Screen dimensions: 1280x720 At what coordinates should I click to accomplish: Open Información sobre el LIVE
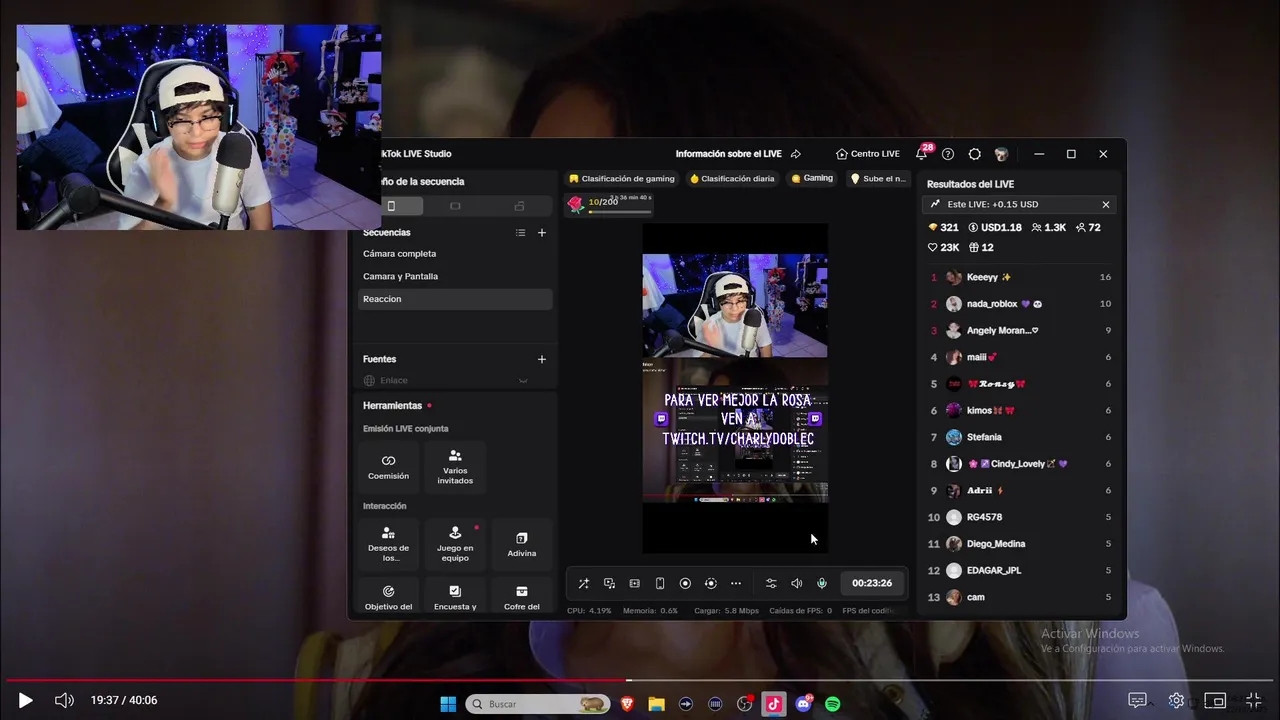pos(728,154)
